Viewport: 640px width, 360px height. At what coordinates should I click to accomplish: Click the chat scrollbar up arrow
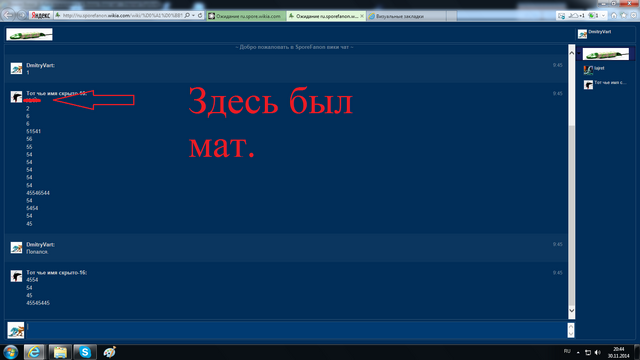[x=571, y=53]
